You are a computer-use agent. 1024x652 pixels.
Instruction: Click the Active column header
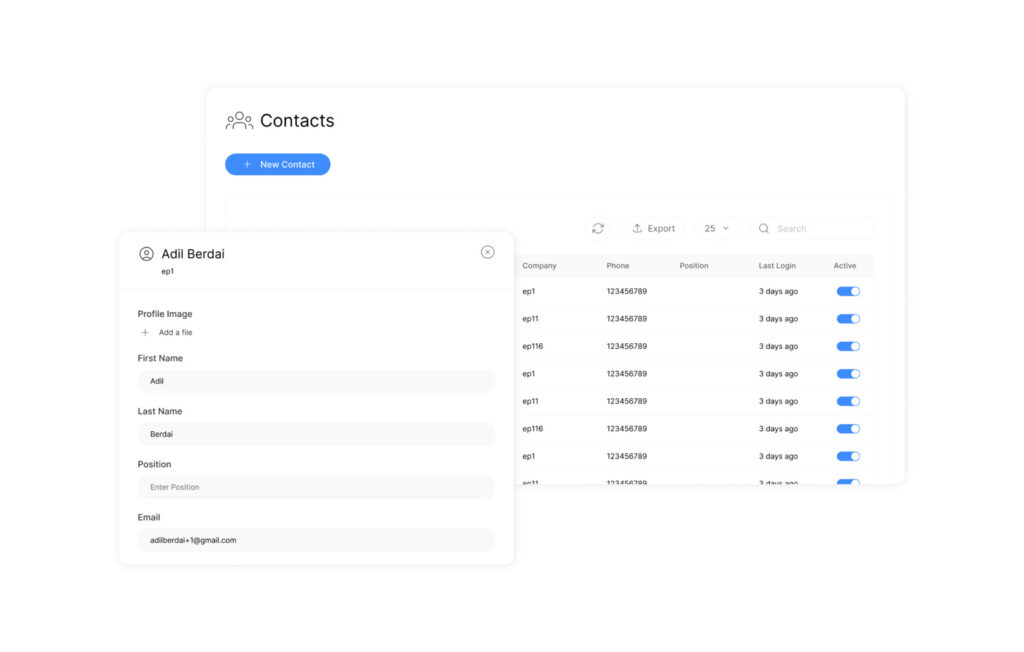click(845, 266)
